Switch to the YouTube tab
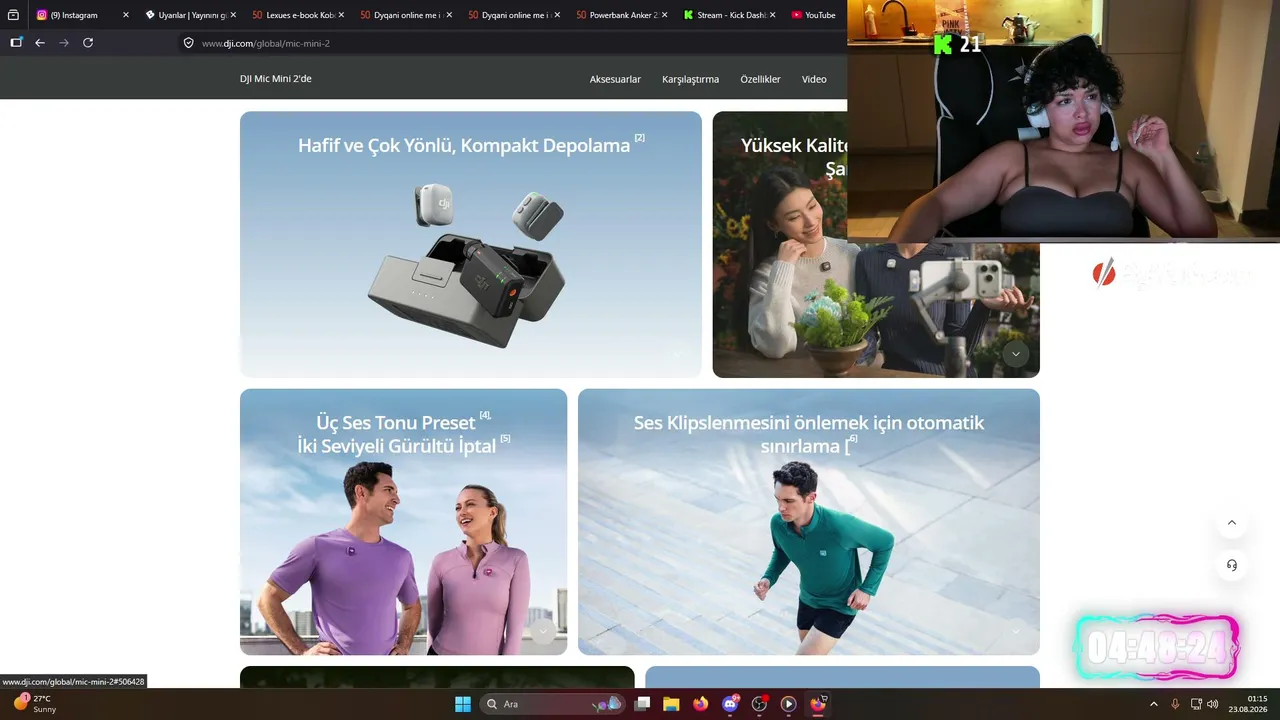 [x=815, y=15]
